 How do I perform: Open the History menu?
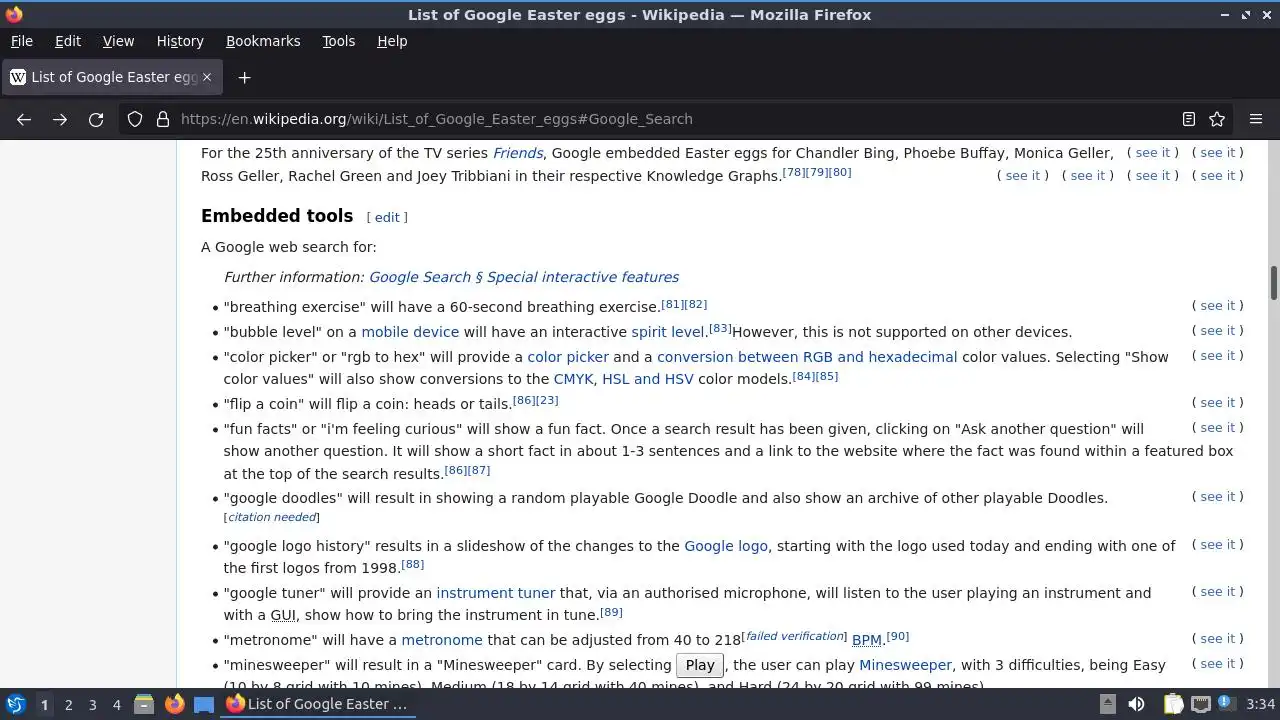coord(180,41)
